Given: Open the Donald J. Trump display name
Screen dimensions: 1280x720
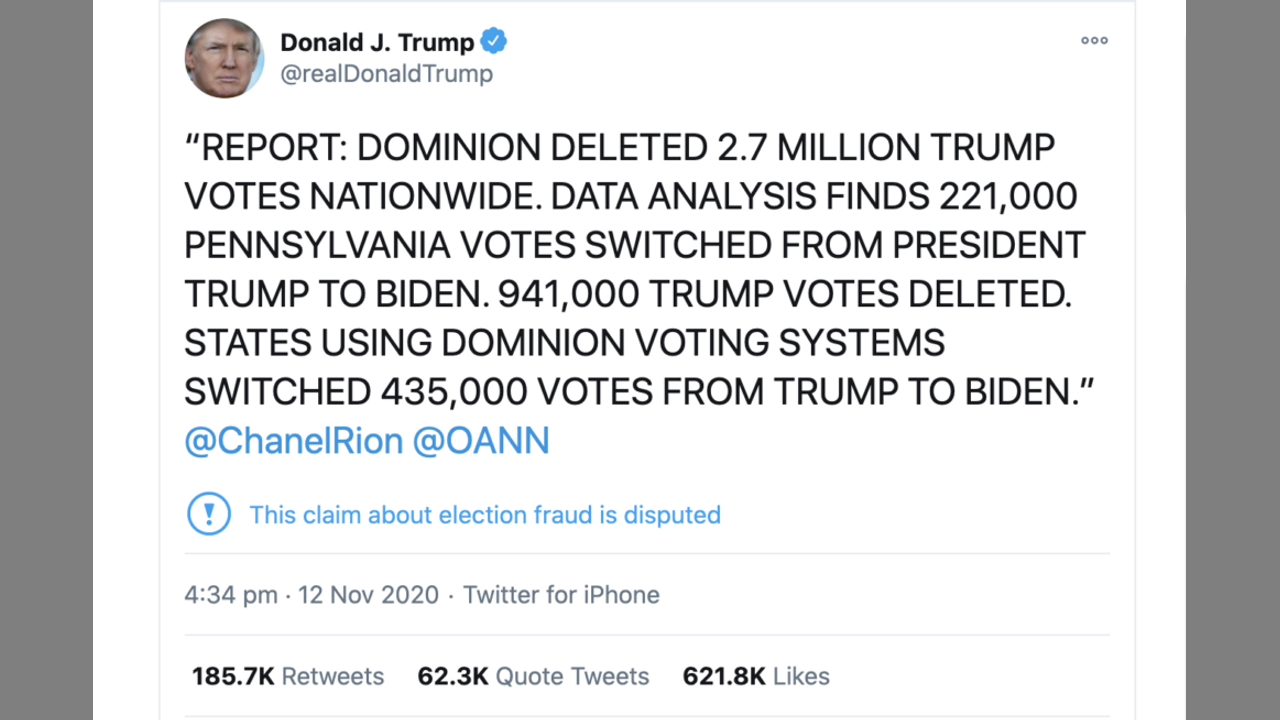Looking at the screenshot, I should coord(377,43).
